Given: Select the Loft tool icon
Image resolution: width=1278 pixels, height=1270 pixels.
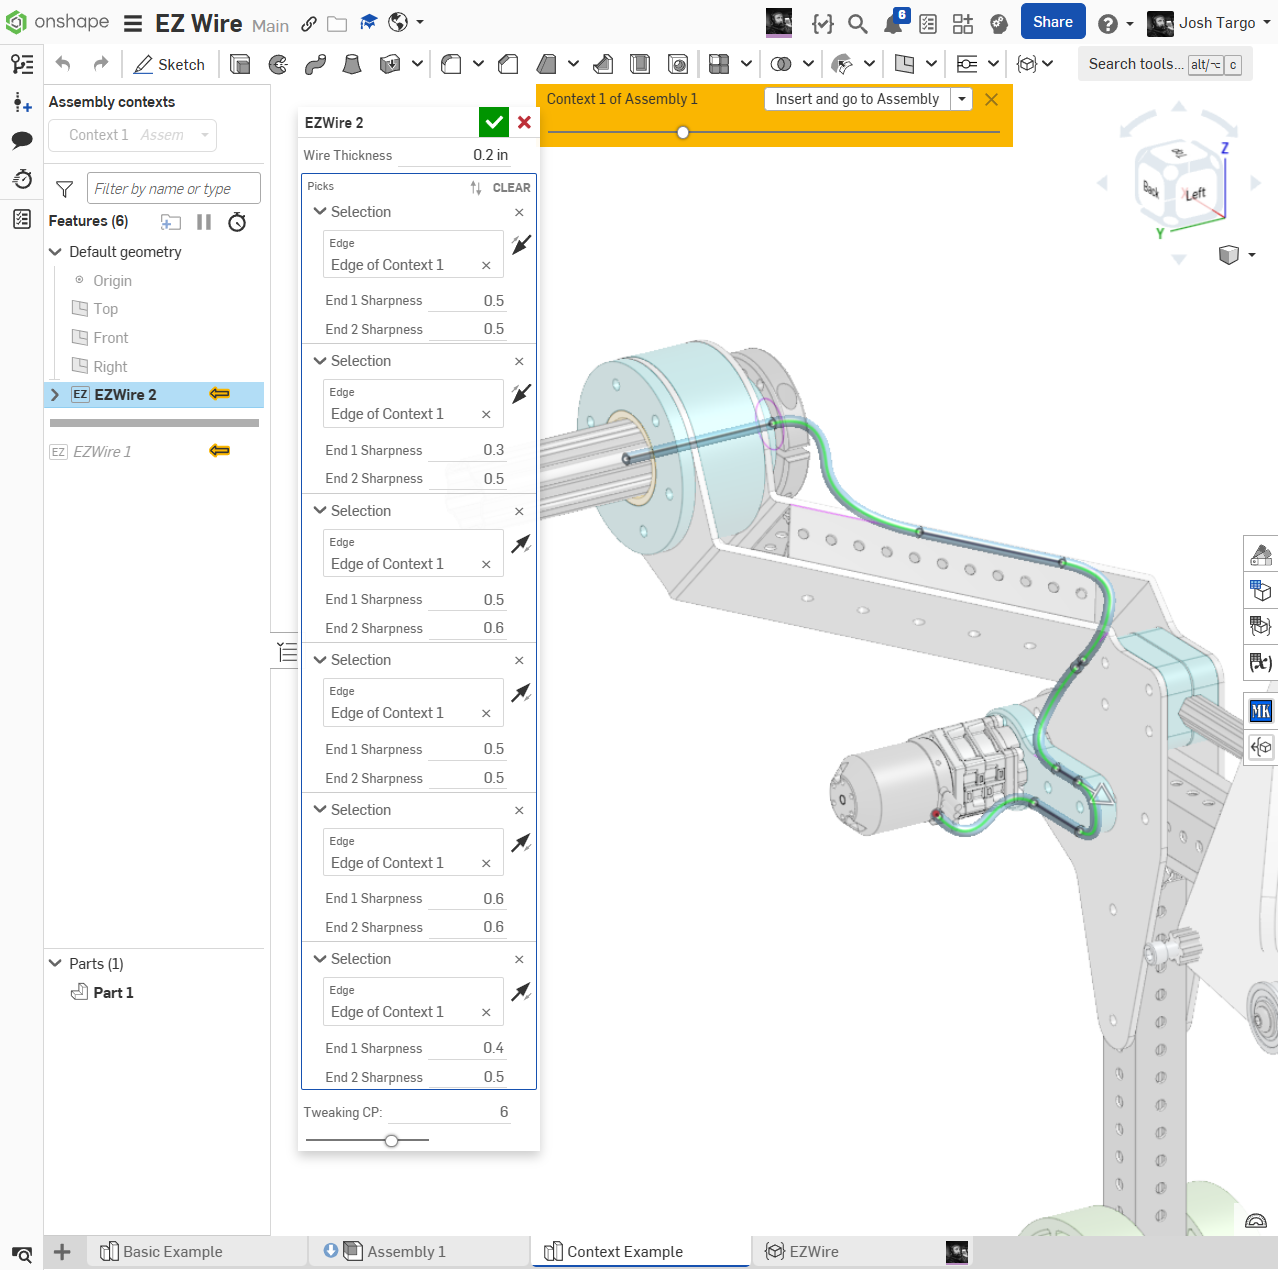Looking at the screenshot, I should tap(352, 64).
